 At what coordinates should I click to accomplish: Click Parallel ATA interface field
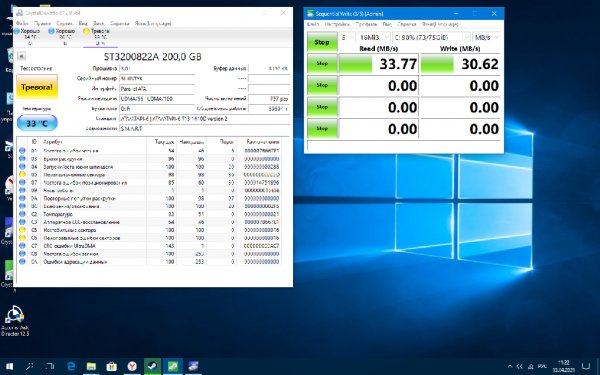(x=157, y=88)
